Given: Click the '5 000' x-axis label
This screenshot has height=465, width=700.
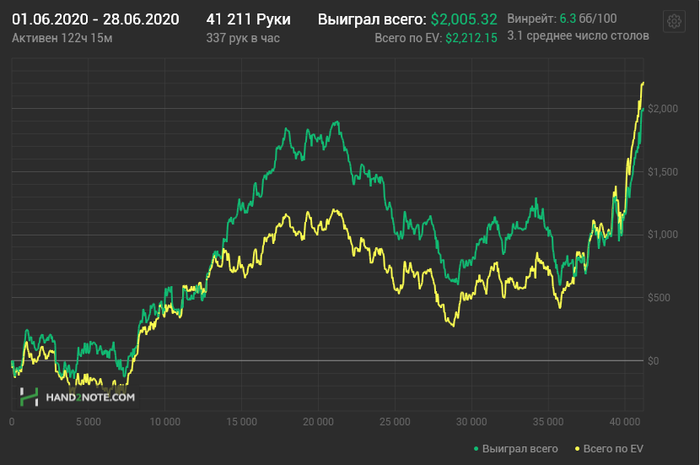Looking at the screenshot, I should 88,422.
